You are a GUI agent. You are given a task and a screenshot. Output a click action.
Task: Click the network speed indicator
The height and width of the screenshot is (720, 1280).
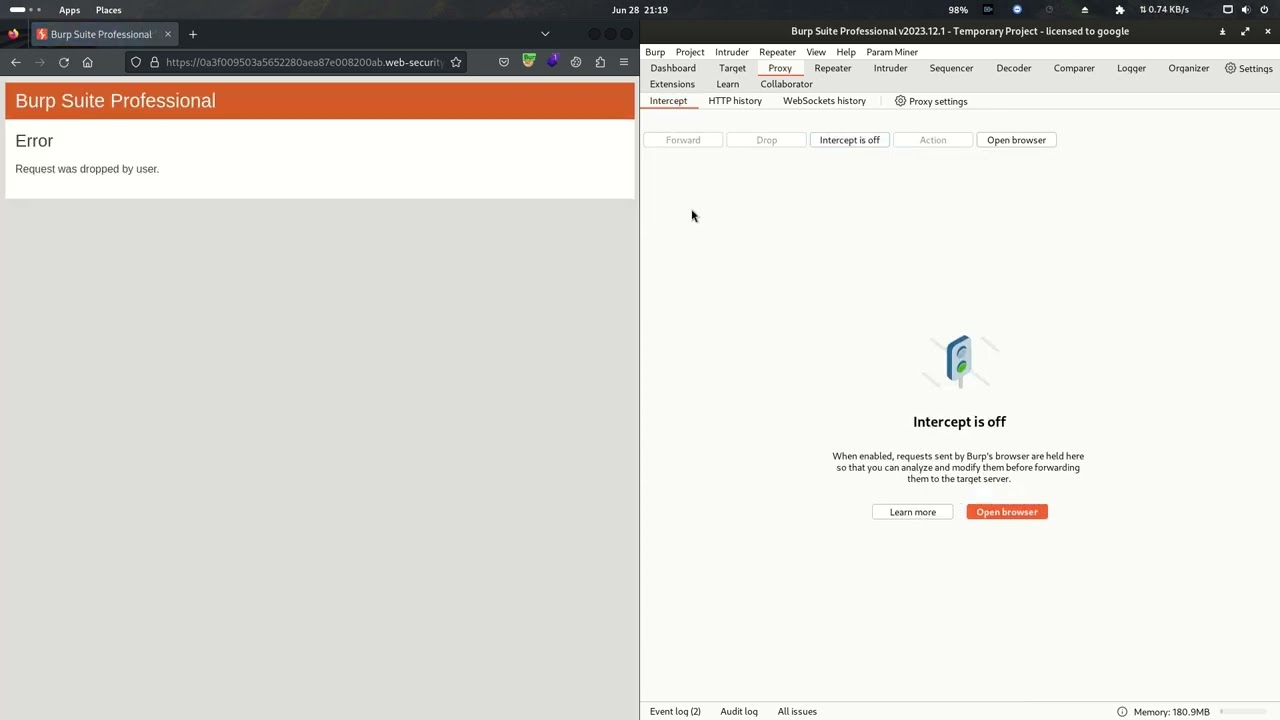pos(1164,10)
